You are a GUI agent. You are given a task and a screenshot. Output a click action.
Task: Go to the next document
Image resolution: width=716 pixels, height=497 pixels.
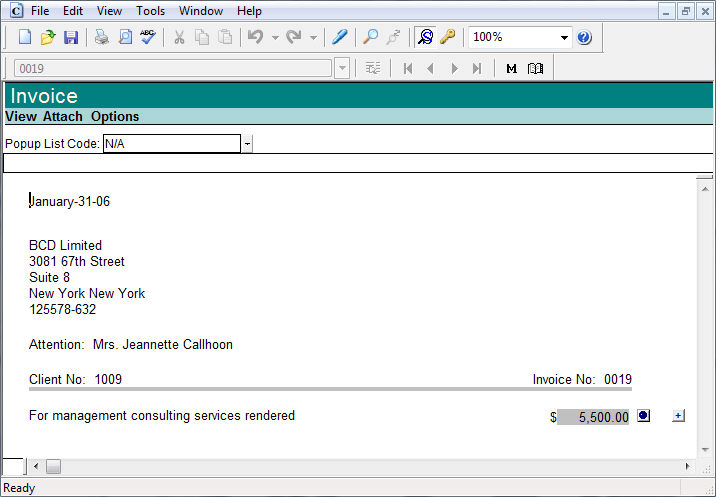(x=454, y=69)
